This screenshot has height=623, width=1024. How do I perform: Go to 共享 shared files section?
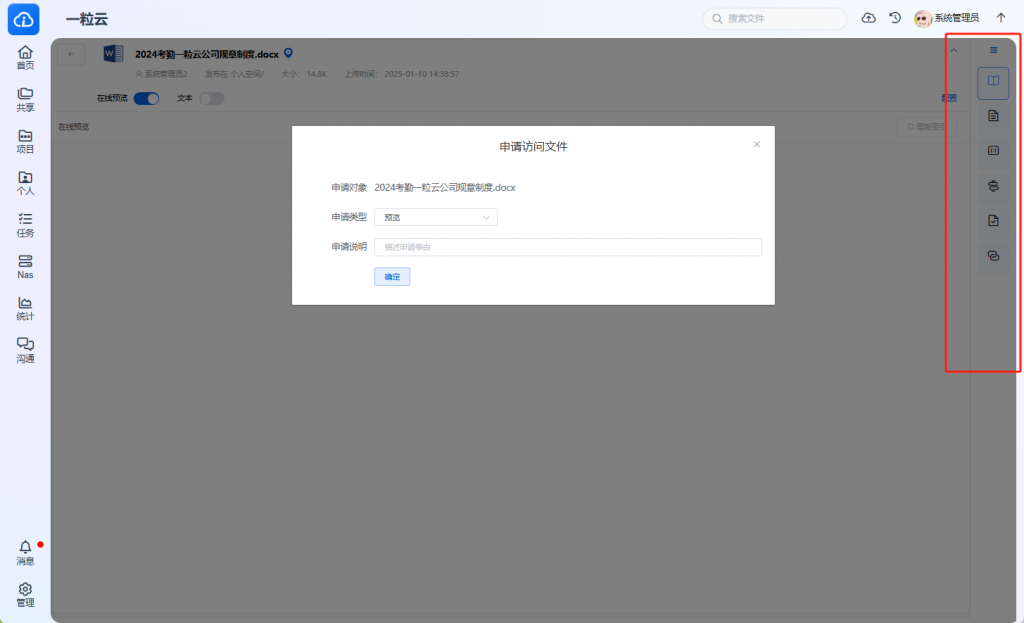point(25,99)
